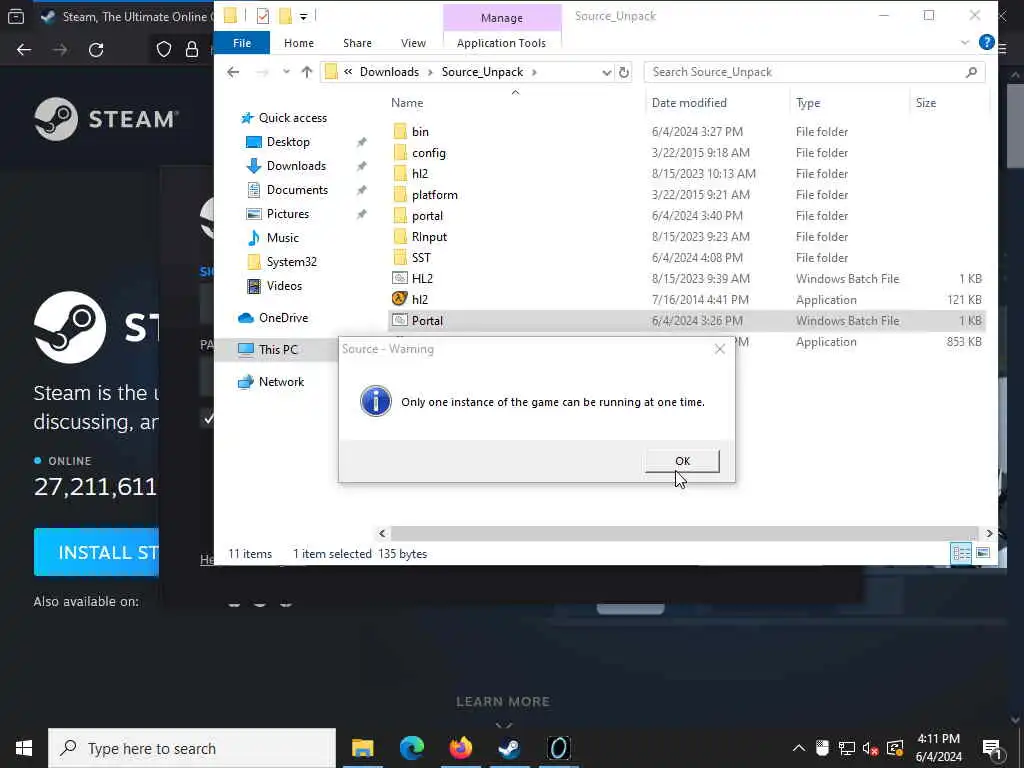The width and height of the screenshot is (1024, 768).
Task: Click the Steam logo on webpage
Action: [x=106, y=119]
